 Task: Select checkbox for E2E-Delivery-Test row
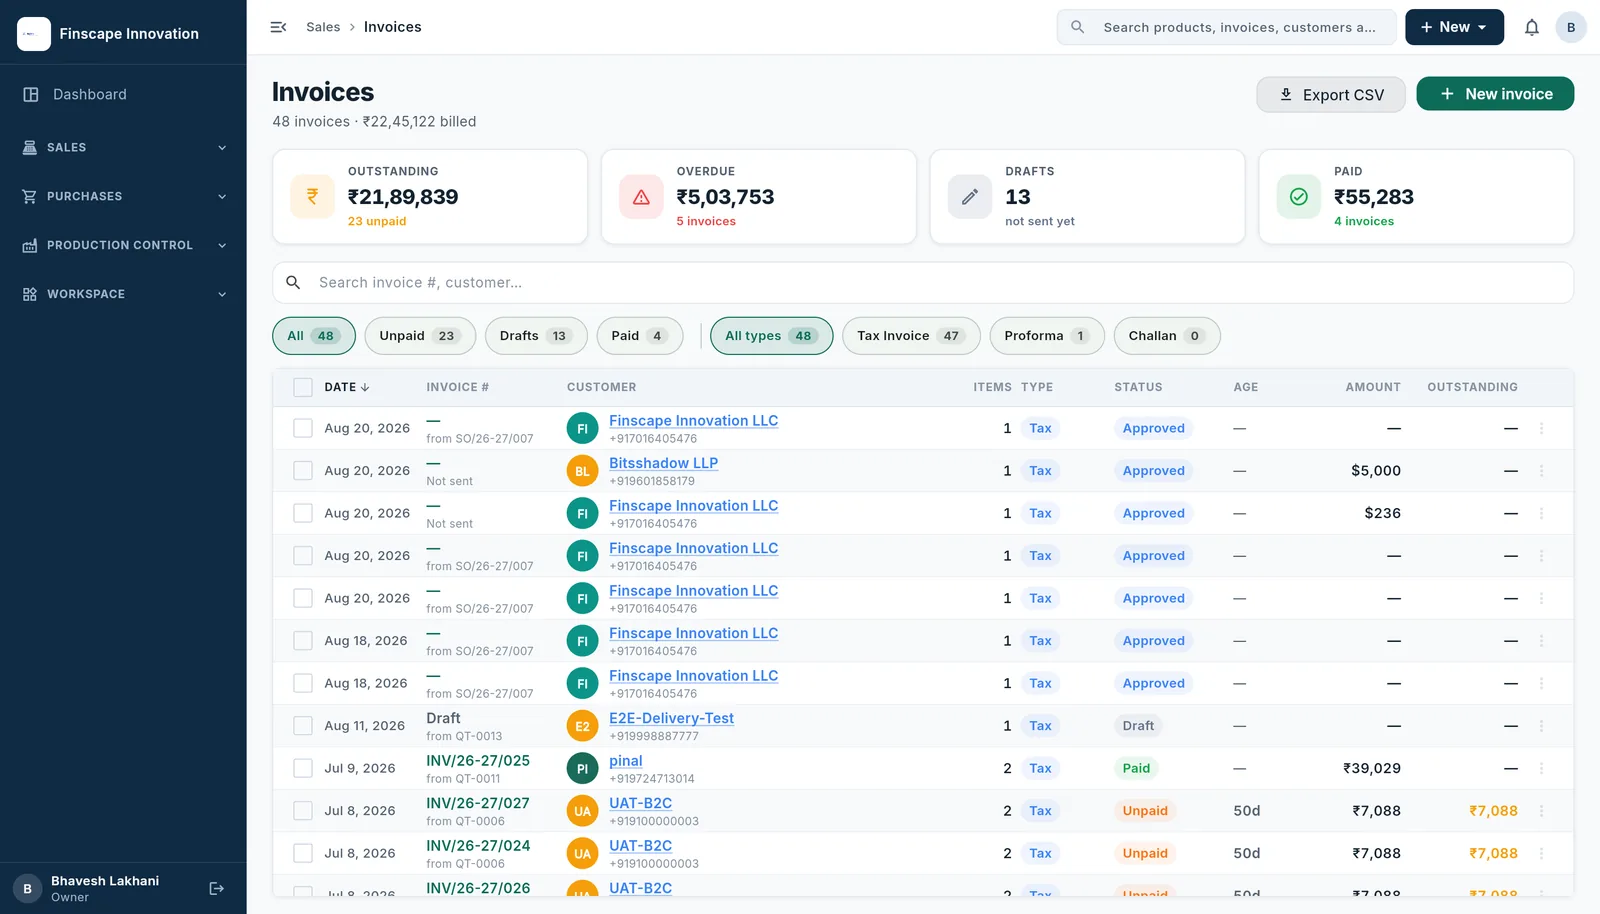pyautogui.click(x=303, y=726)
